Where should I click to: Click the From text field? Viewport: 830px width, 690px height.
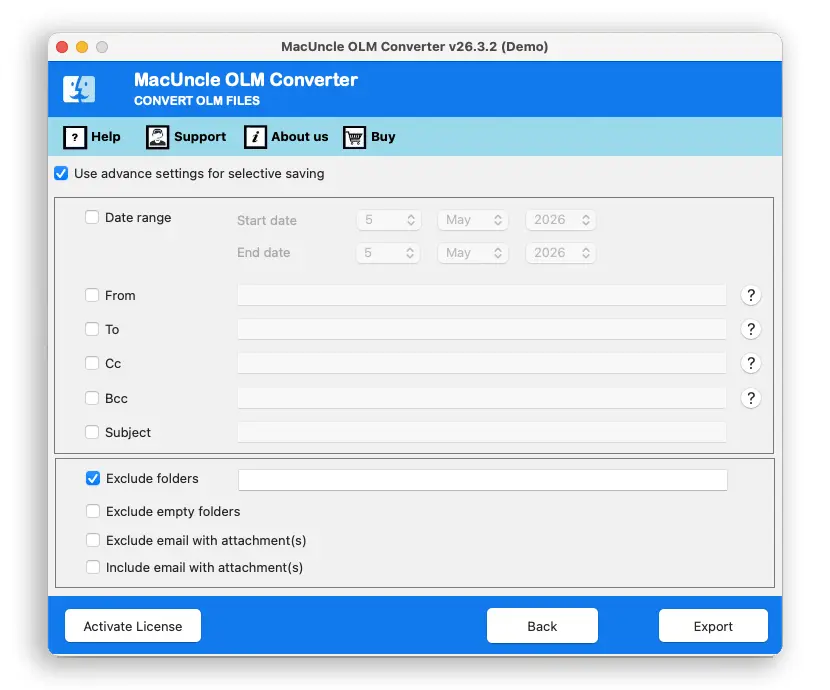[482, 295]
